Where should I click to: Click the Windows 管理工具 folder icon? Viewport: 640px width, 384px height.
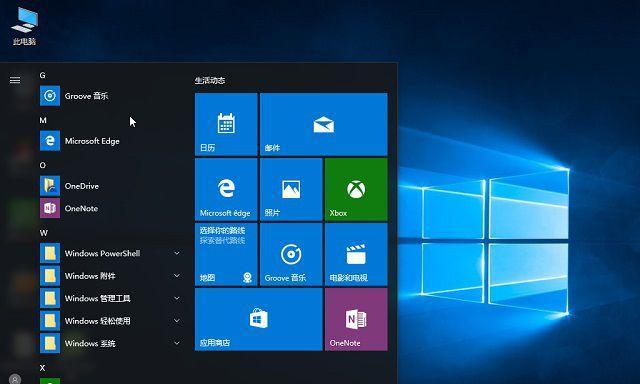point(50,298)
